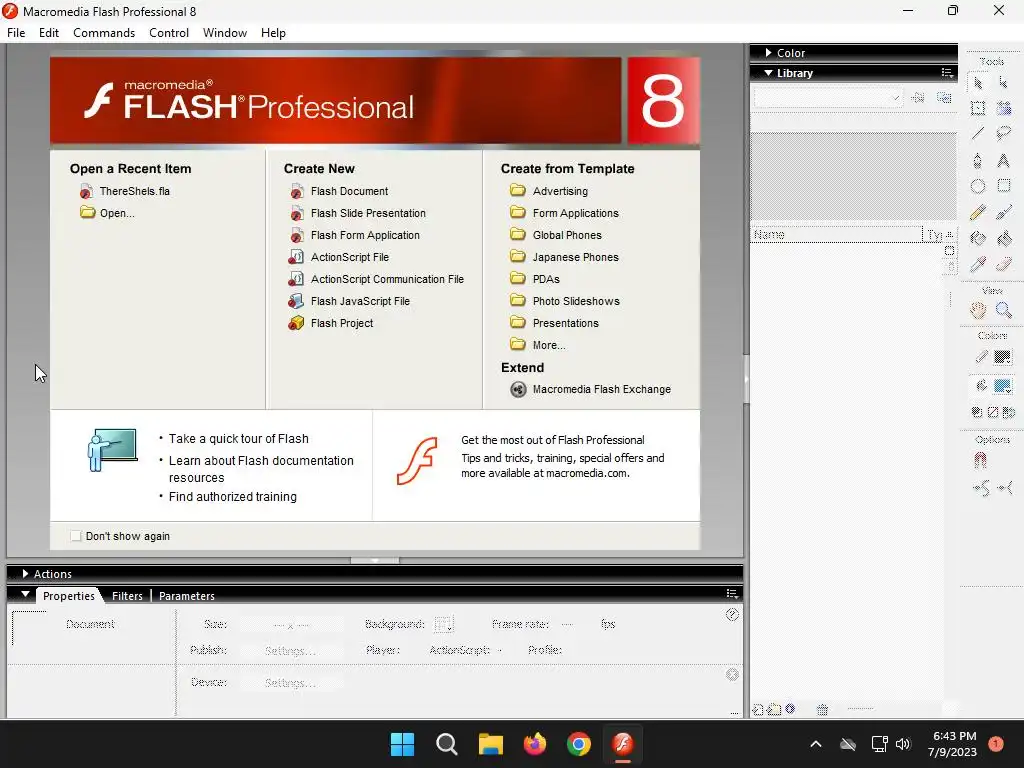Open the Library panel options menu

(947, 72)
